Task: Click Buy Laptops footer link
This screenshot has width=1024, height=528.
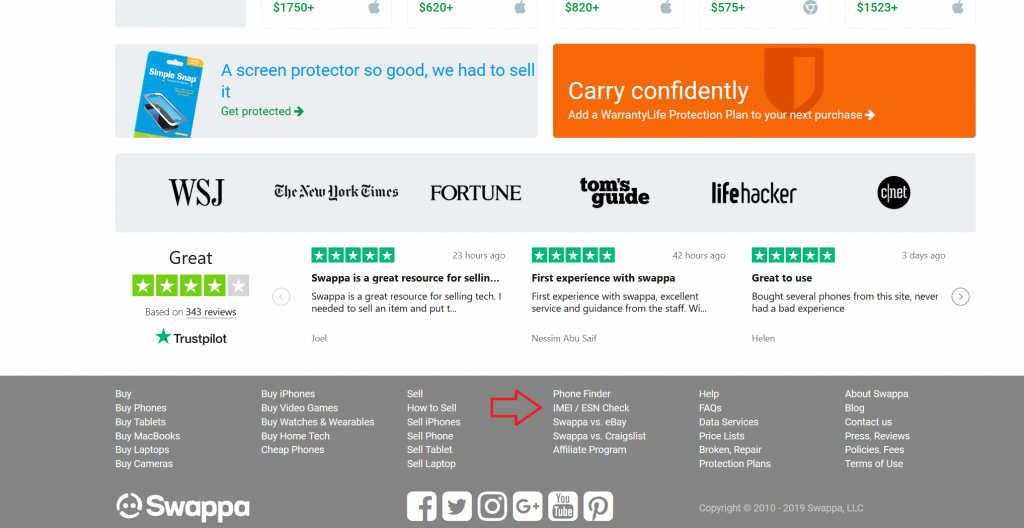Action: pyautogui.click(x=142, y=450)
